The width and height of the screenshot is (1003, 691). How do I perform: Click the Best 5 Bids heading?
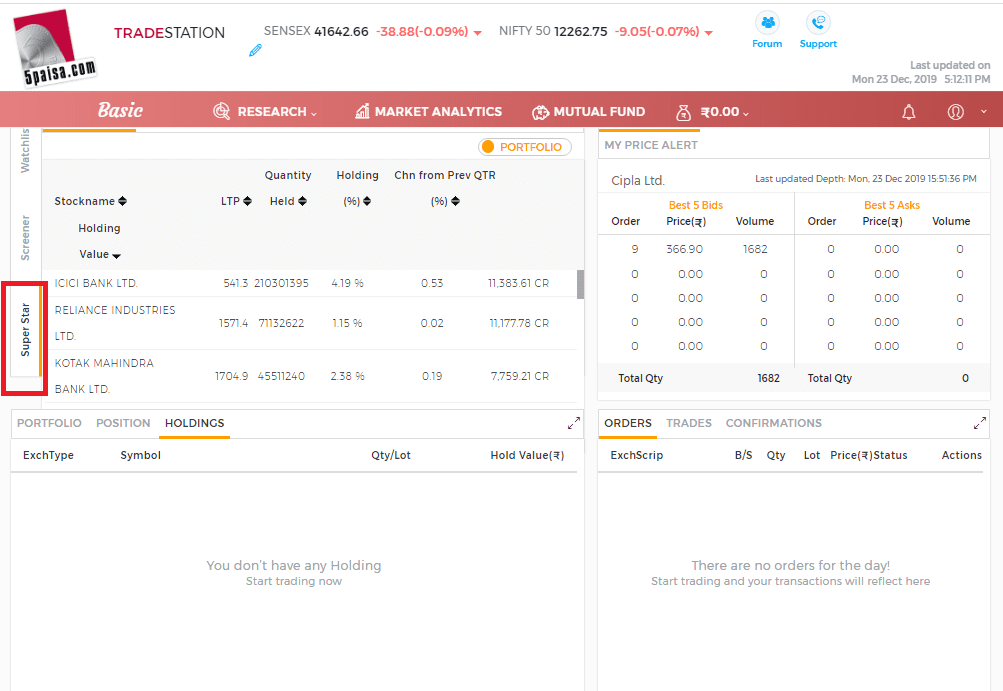click(695, 205)
